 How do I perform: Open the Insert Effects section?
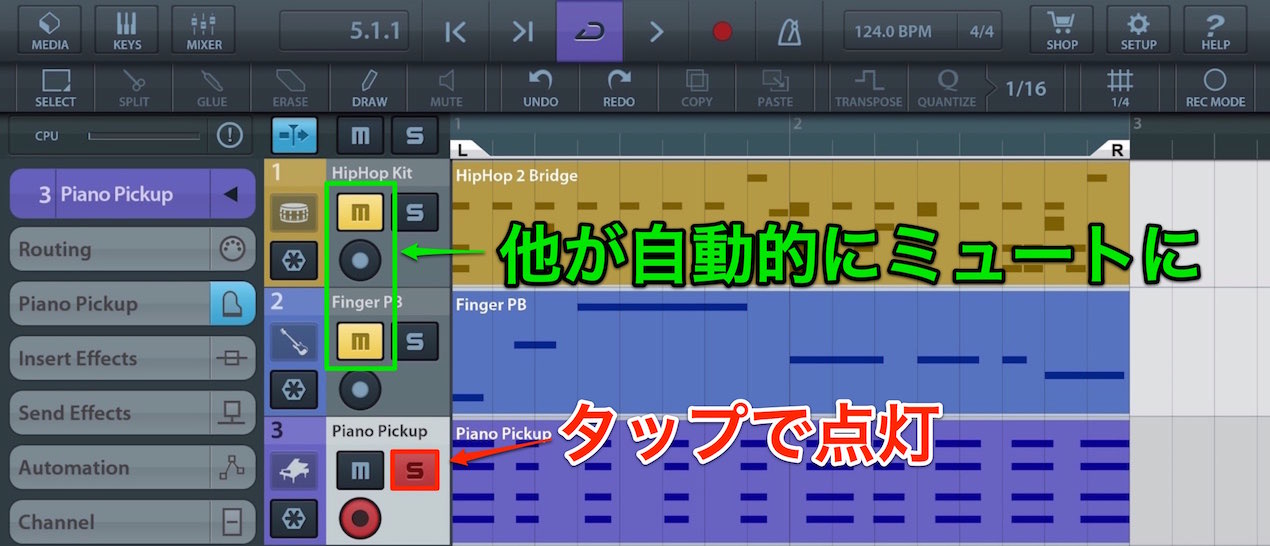[132, 358]
